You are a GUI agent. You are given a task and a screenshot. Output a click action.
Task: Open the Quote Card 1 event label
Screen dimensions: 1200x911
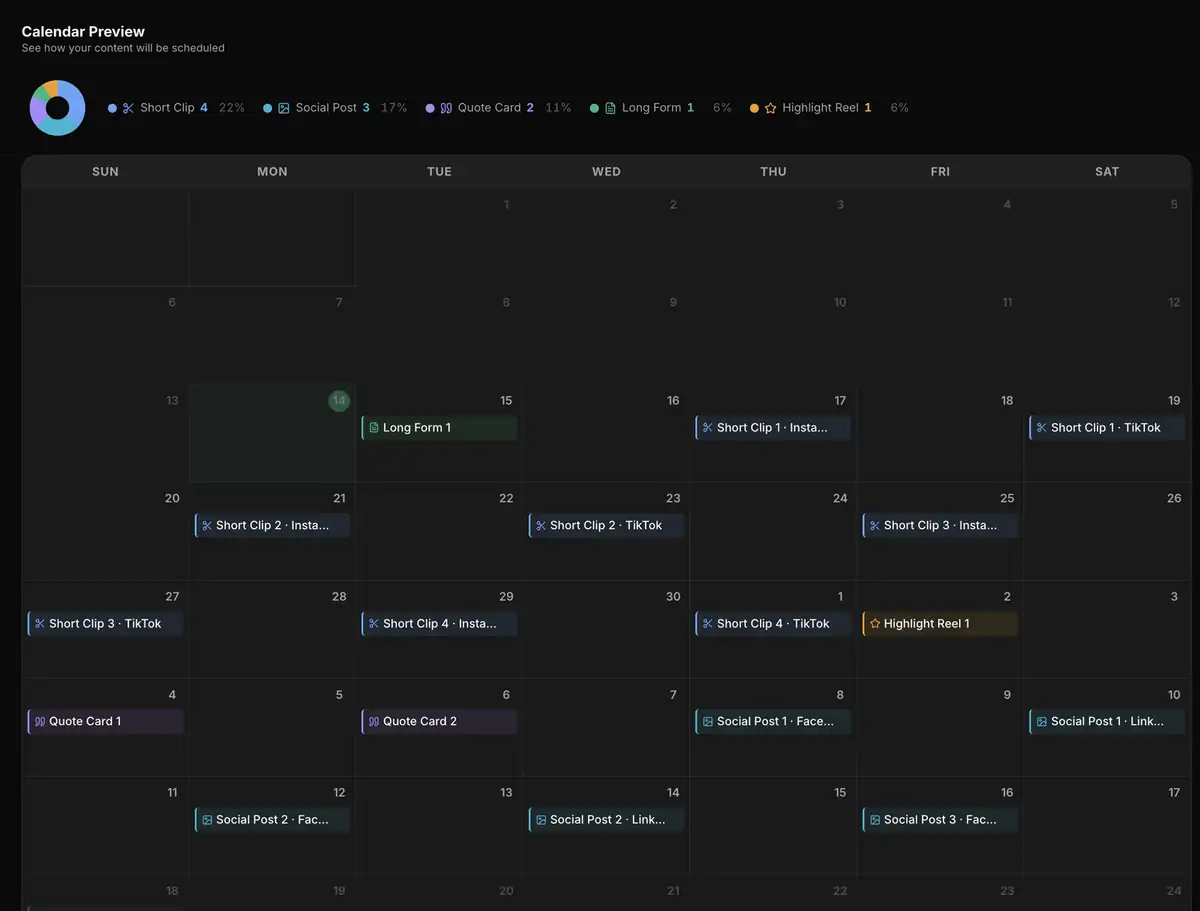[x=85, y=722]
